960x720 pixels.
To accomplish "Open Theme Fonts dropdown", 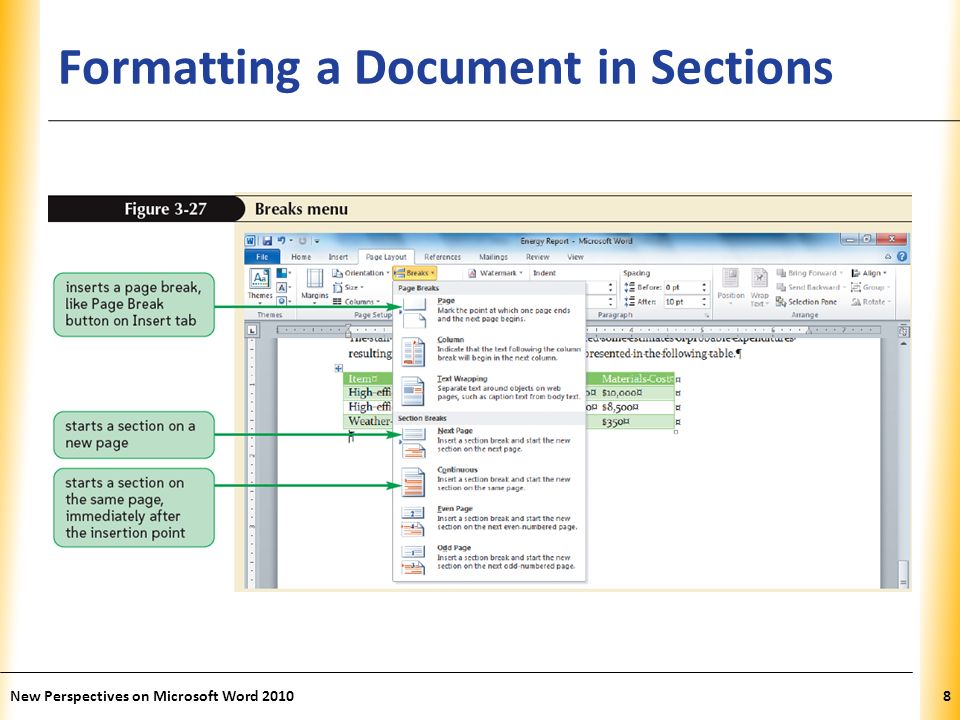I will pyautogui.click(x=283, y=287).
